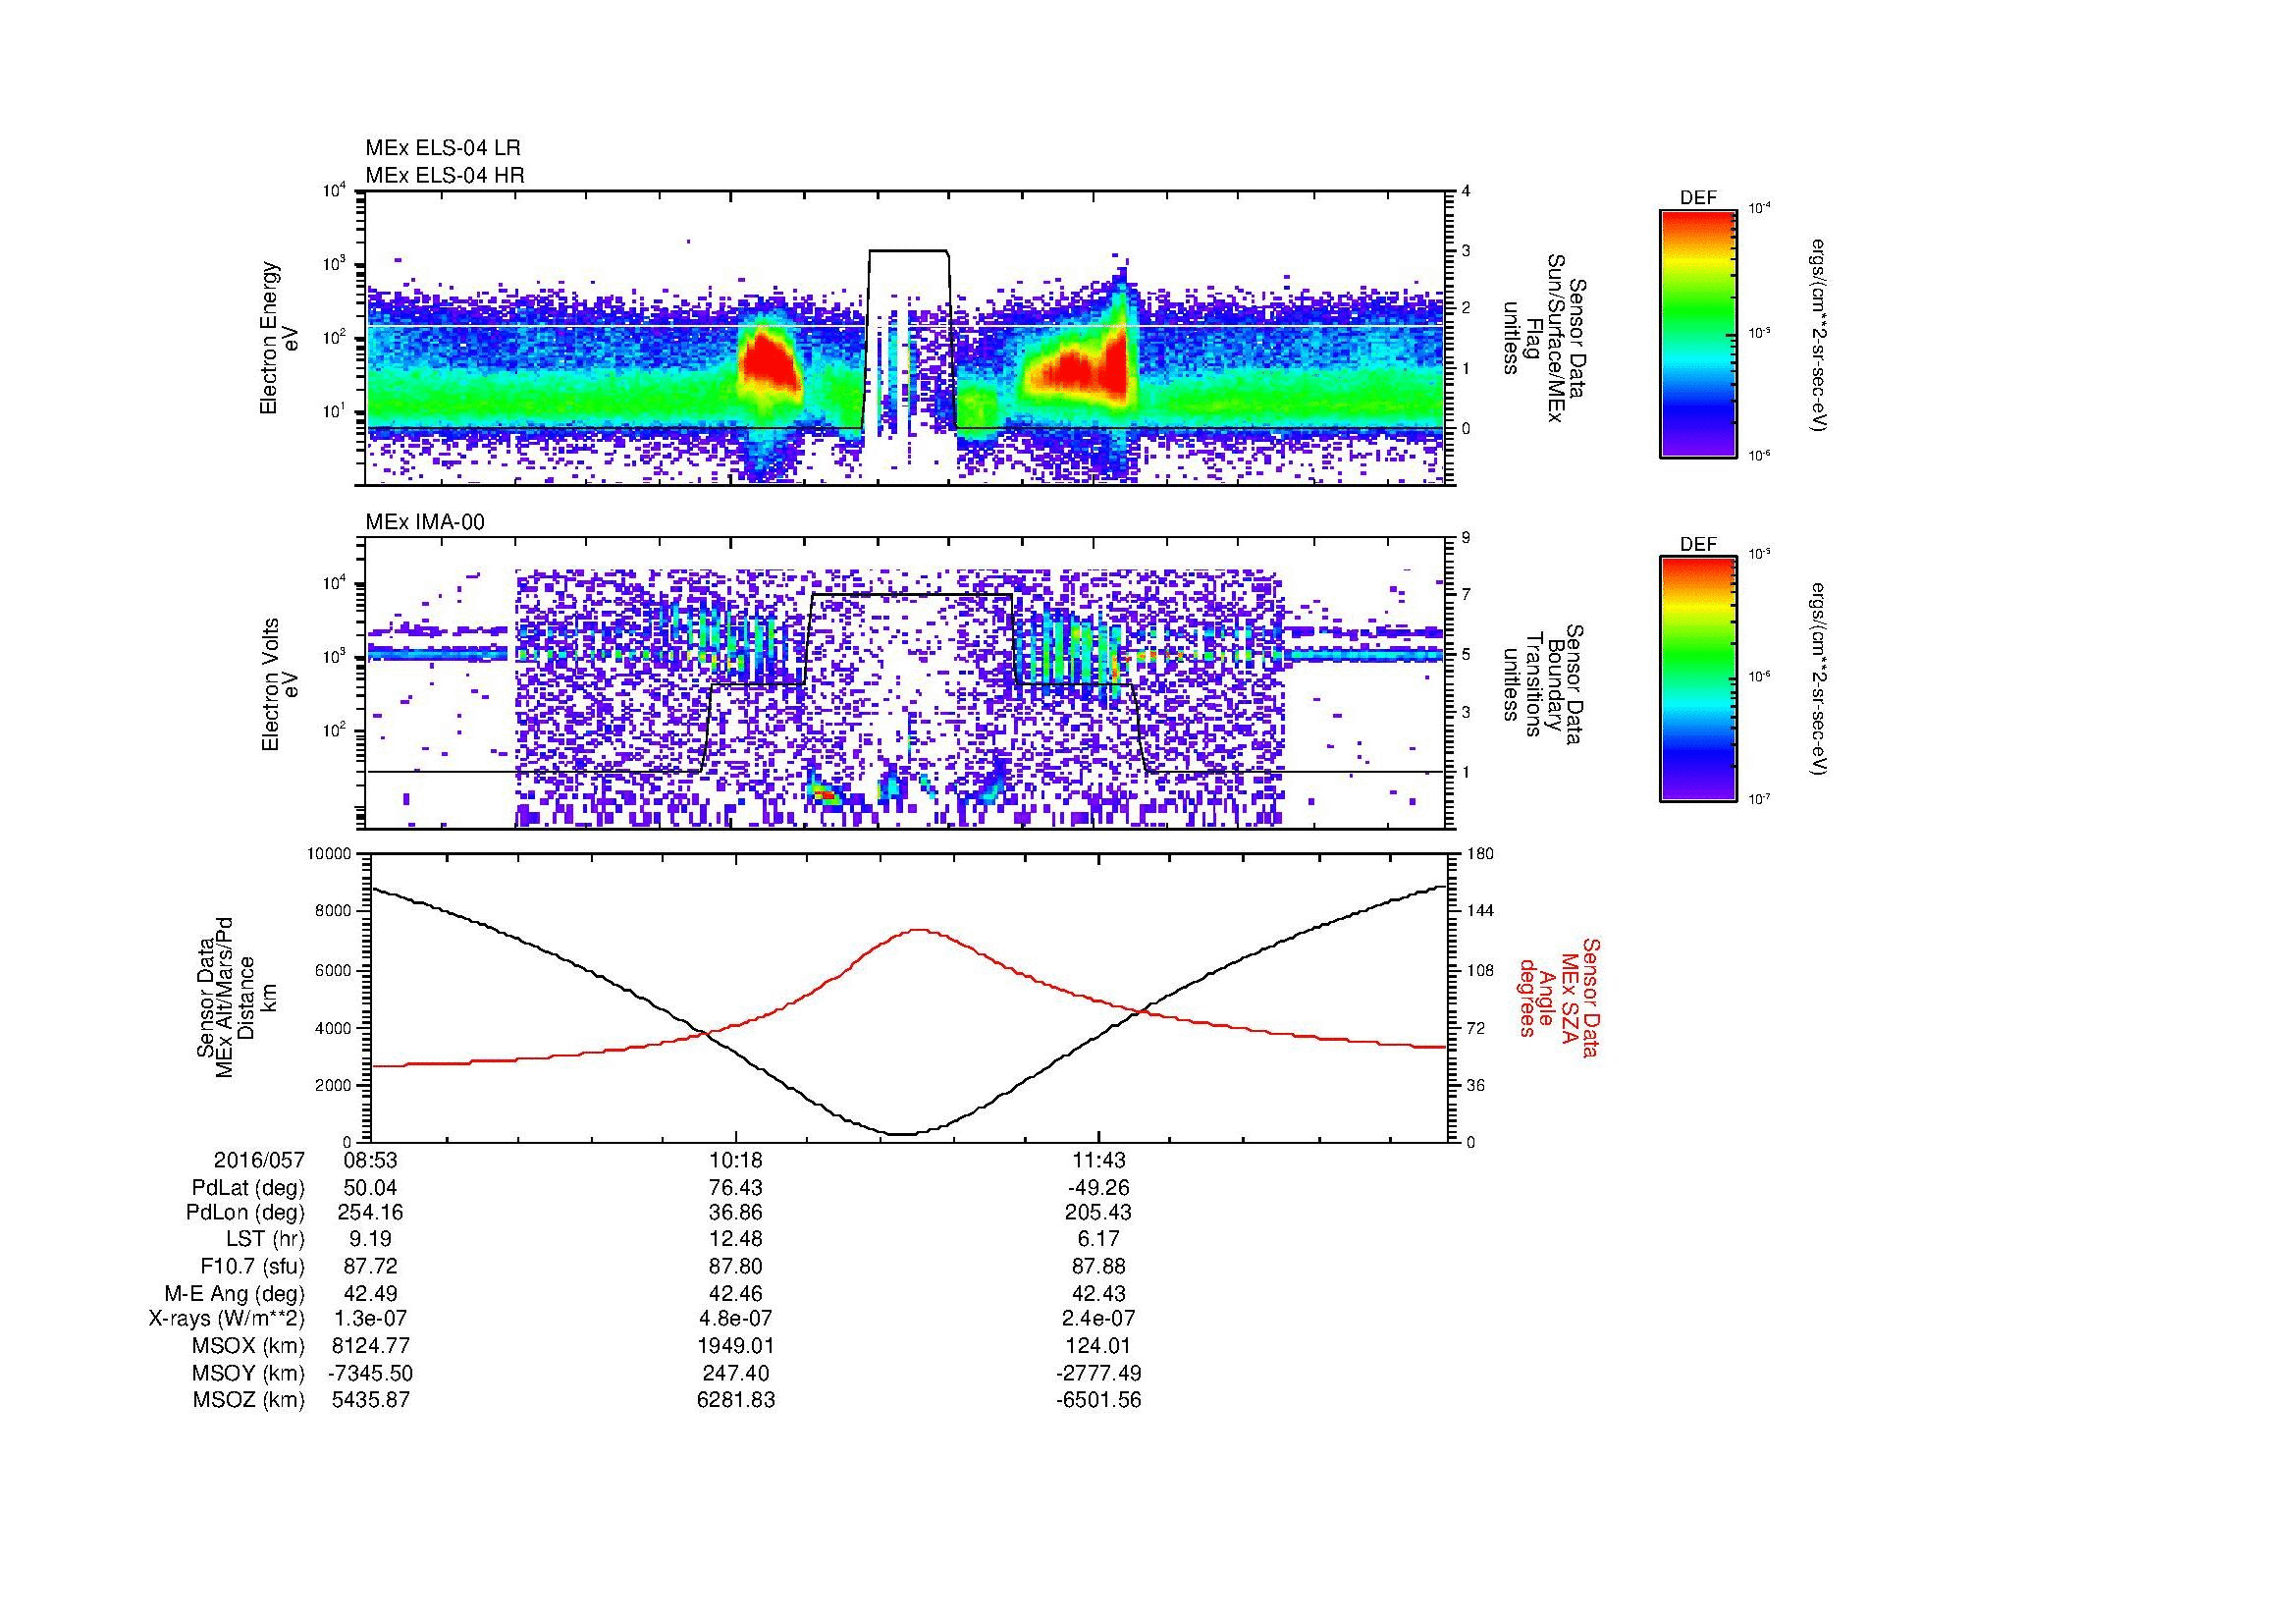Click MSOZ value -6501.56
Screen dimensions: 2296x1623
click(1098, 1400)
